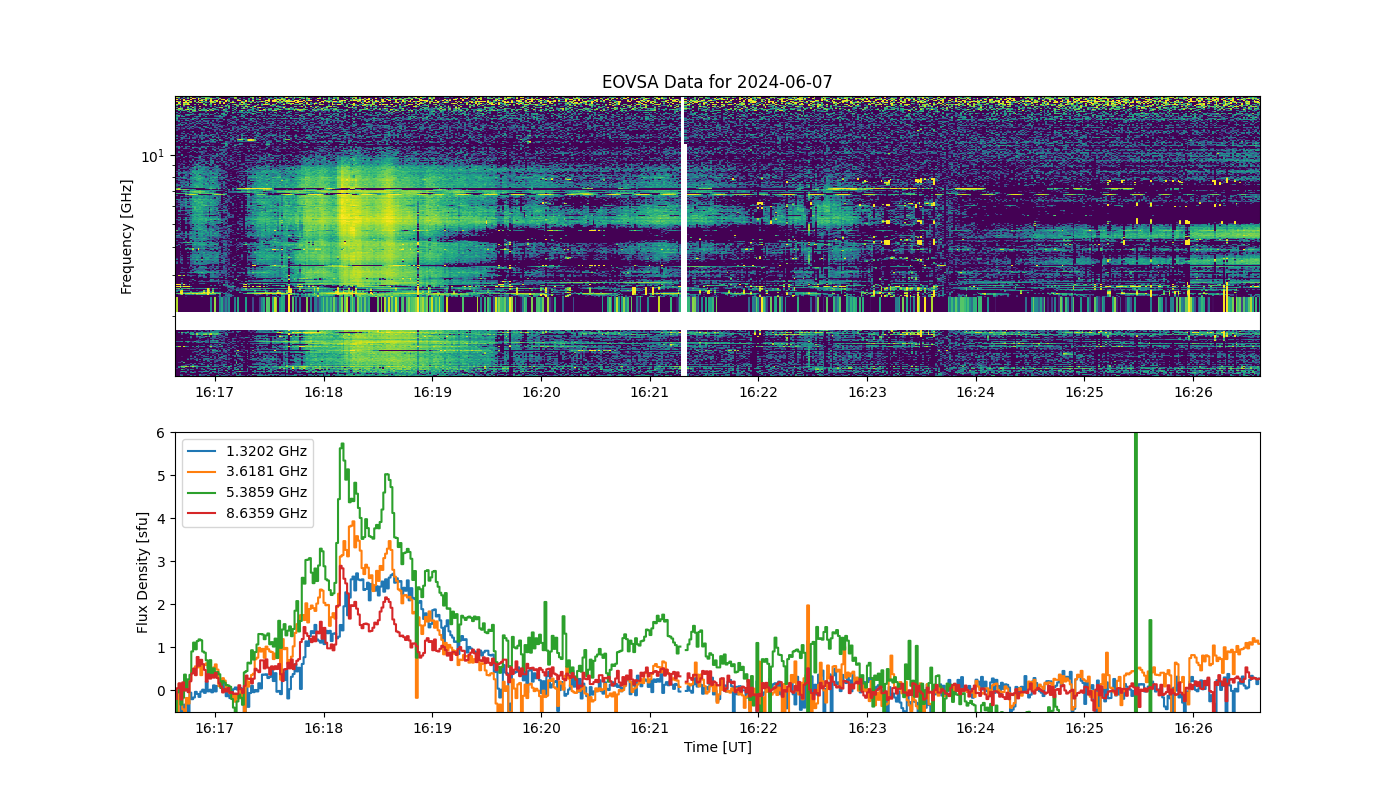Click the Time [UT] axis label
This screenshot has height=800, width=1400.
(x=717, y=747)
